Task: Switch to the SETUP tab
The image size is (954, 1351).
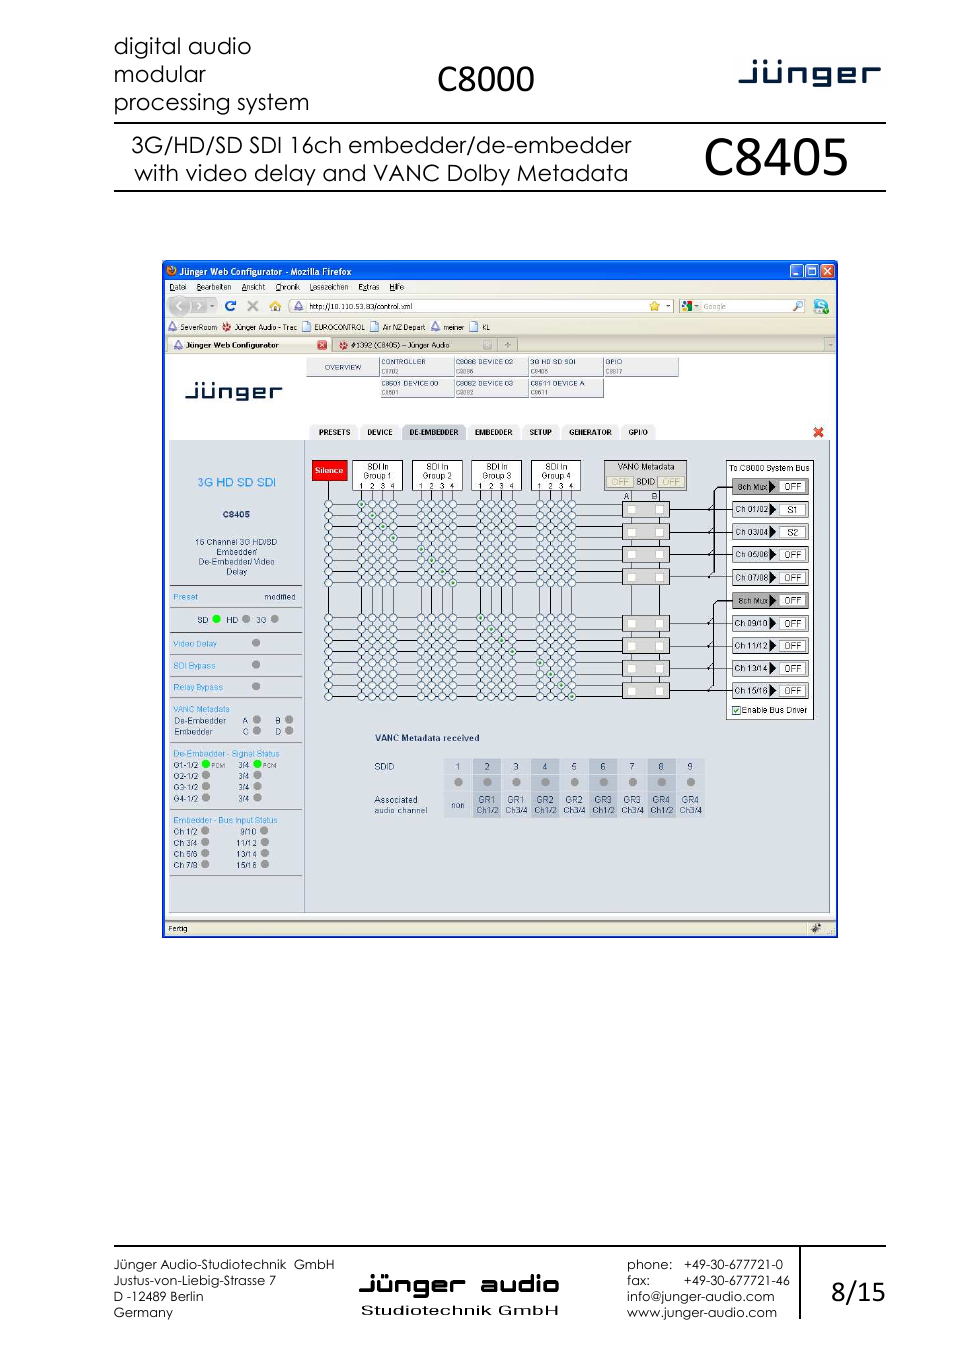Action: coord(540,433)
